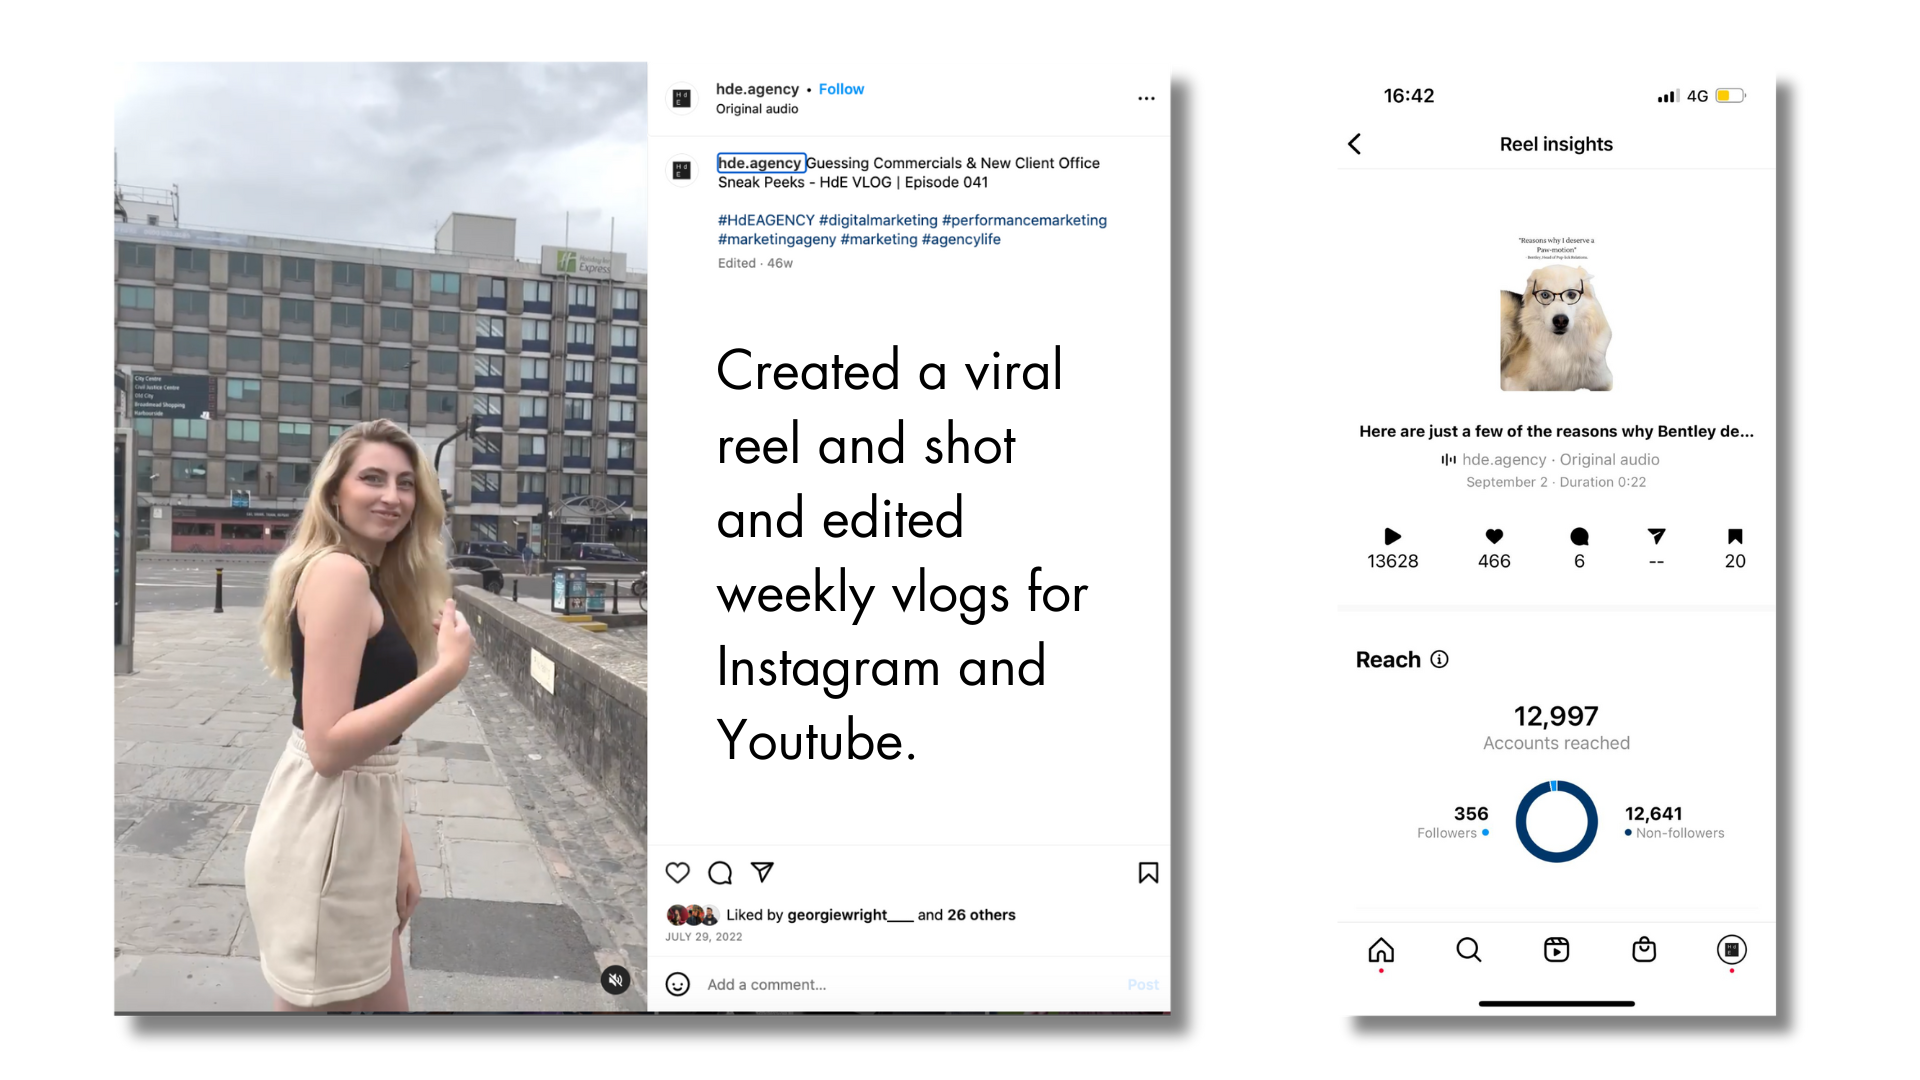
Task: Open the profile tab avatar in the bottom bar
Action: 1731,949
